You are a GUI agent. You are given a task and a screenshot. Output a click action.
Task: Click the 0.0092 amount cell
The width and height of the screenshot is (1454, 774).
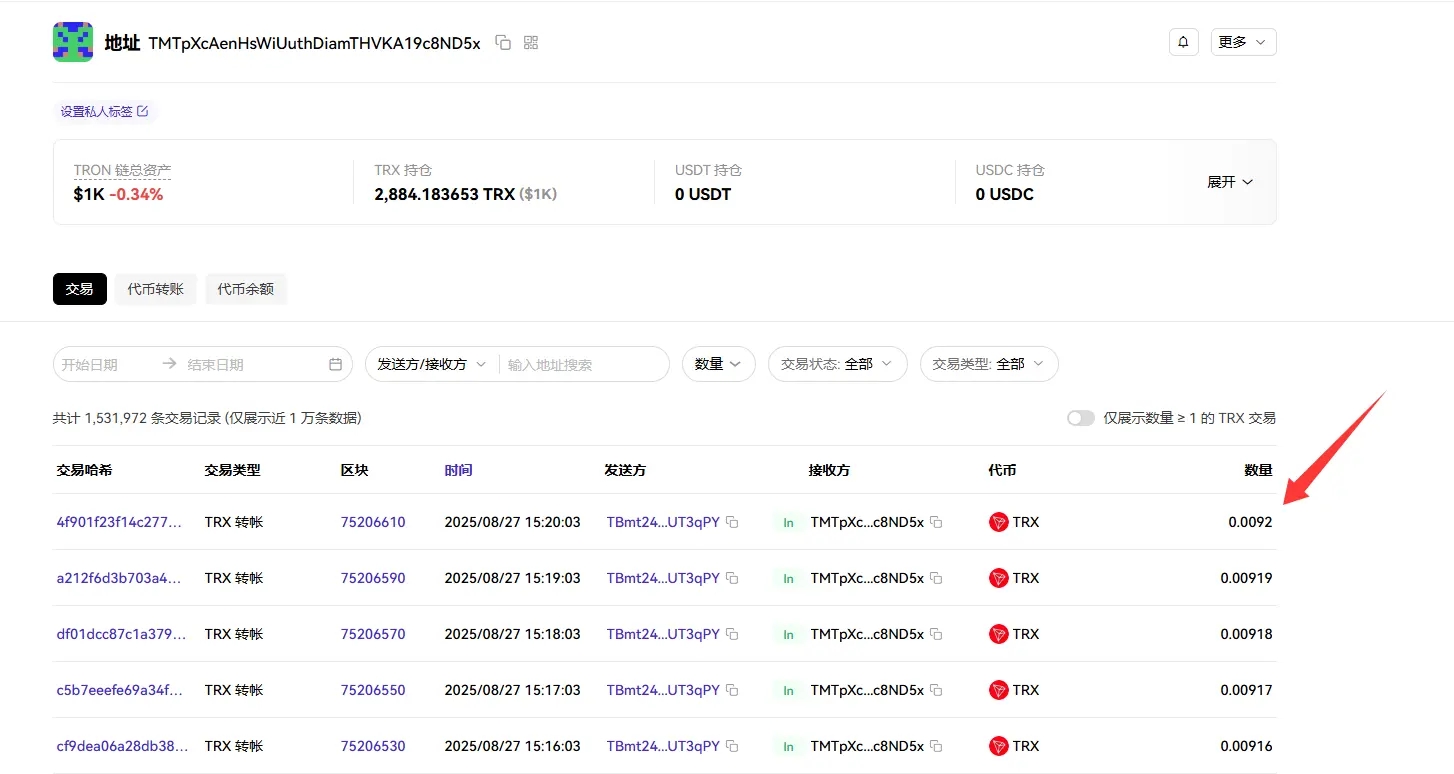click(1251, 522)
